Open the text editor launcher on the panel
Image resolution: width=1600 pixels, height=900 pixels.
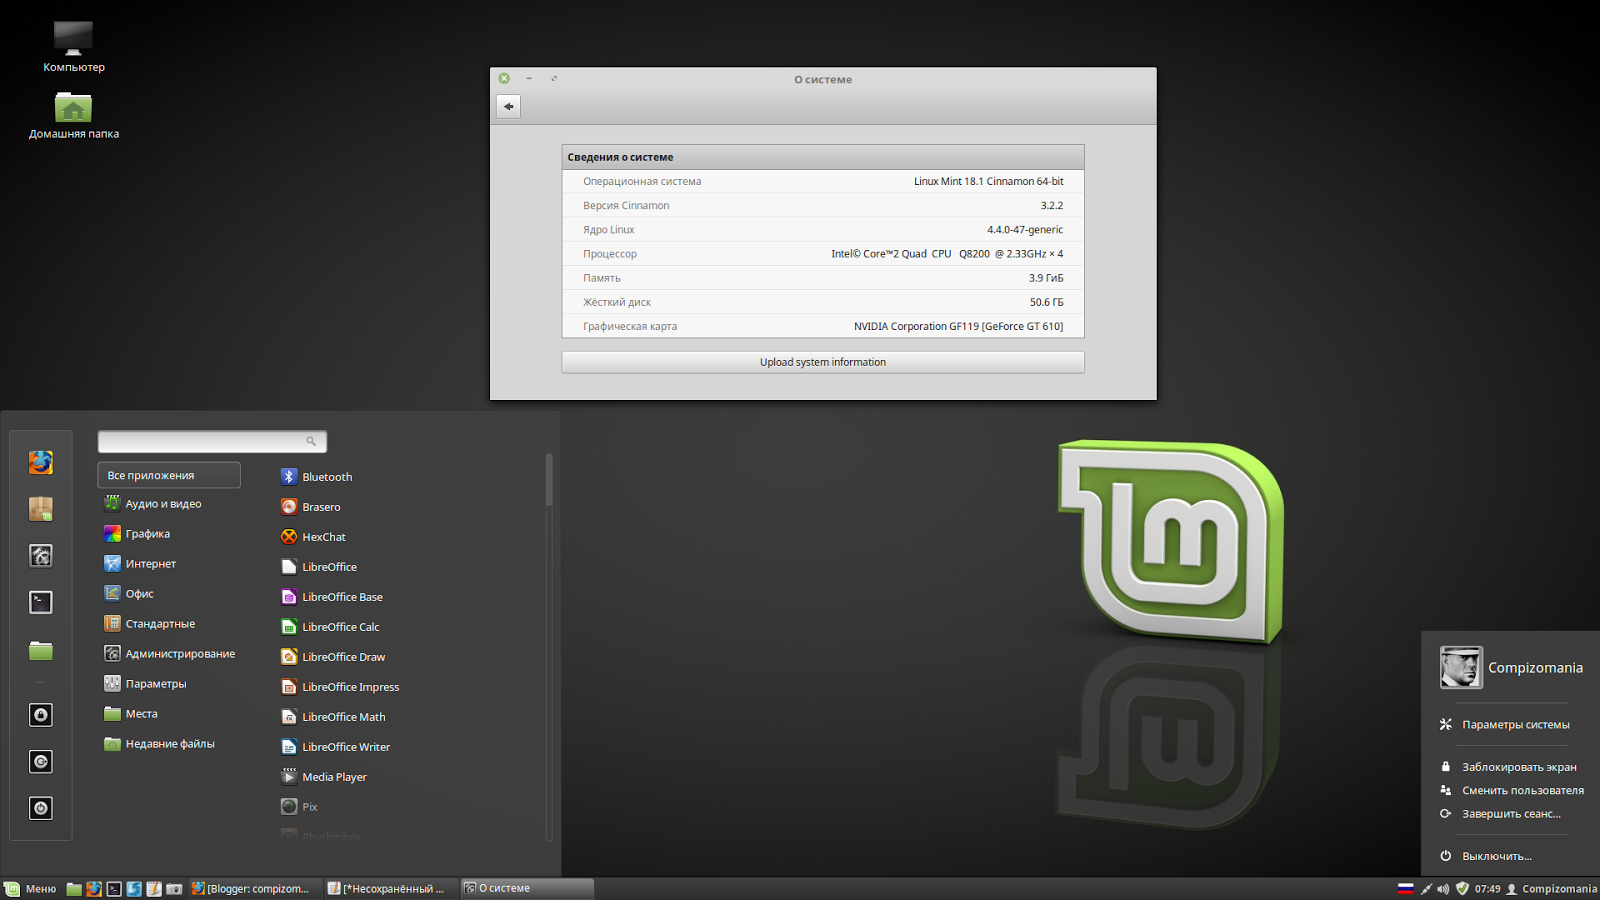tap(154, 888)
